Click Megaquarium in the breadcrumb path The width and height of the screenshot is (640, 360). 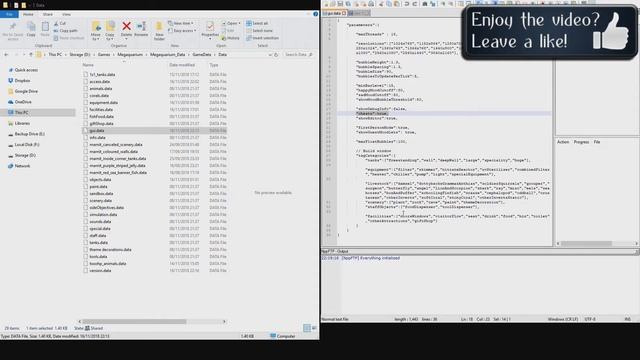[x=130, y=54]
